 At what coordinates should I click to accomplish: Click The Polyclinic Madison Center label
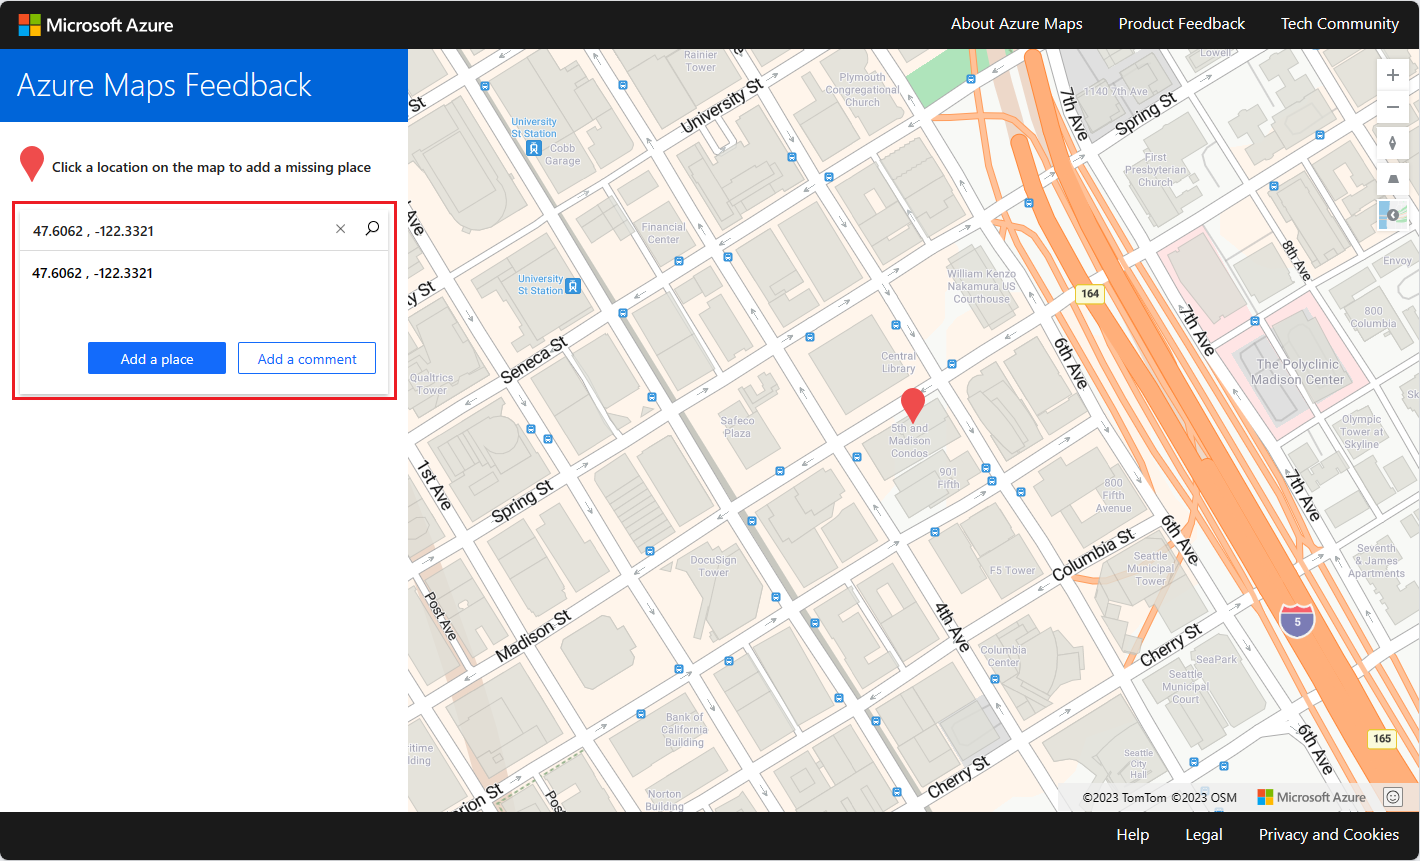[1297, 372]
